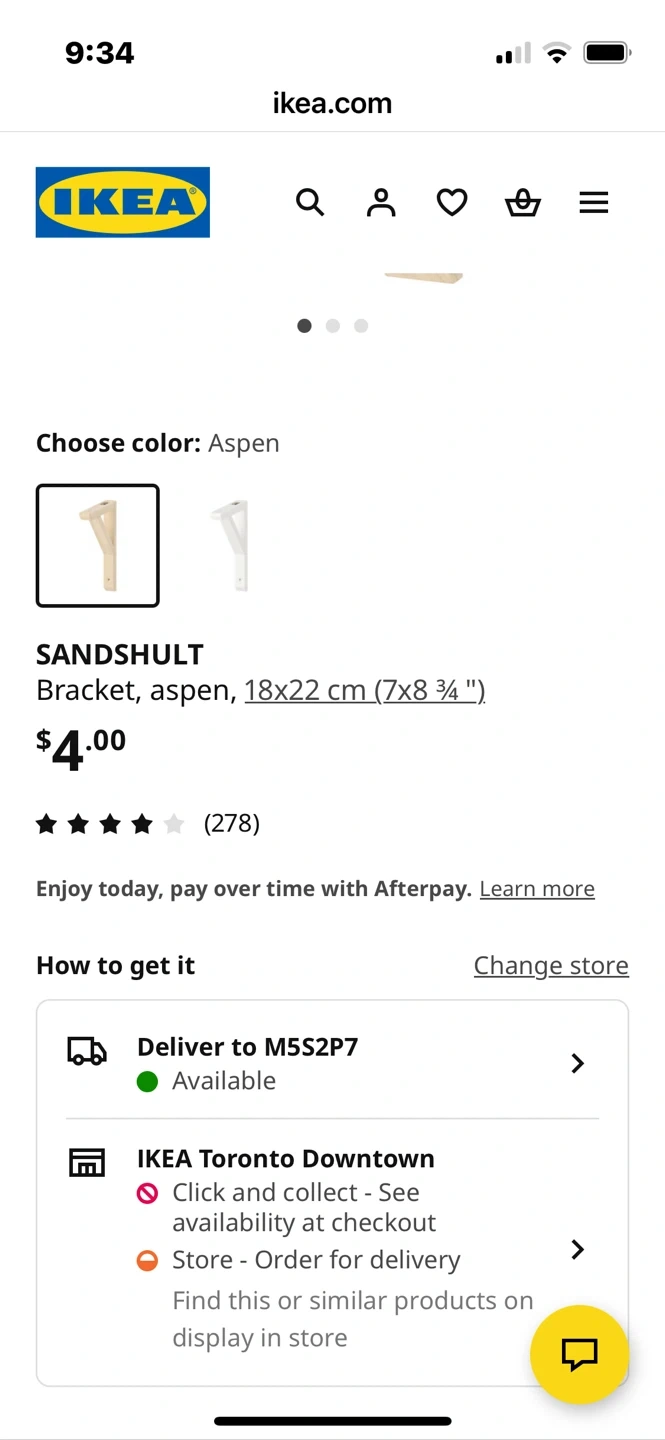Screen dimensions: 665x1440
Task: Jump to third image carousel dot
Action: coord(361,326)
